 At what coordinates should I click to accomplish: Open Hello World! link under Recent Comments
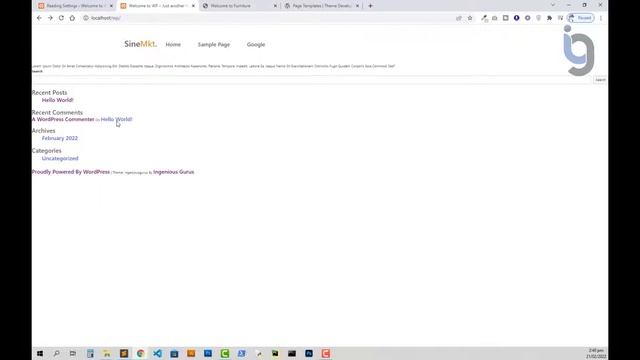pos(116,119)
